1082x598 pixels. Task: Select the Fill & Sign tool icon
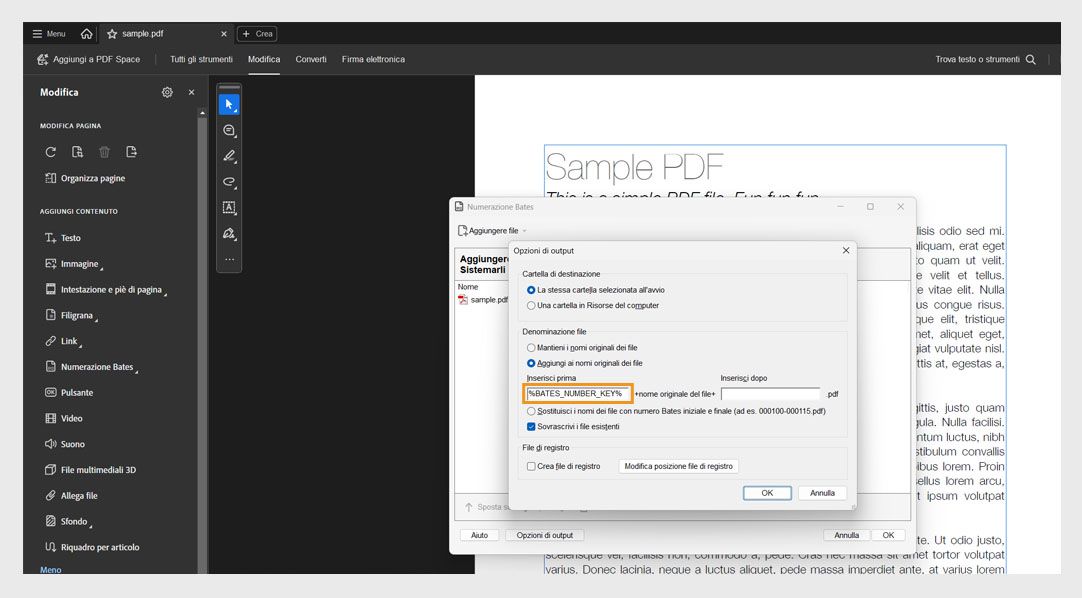coord(229,233)
